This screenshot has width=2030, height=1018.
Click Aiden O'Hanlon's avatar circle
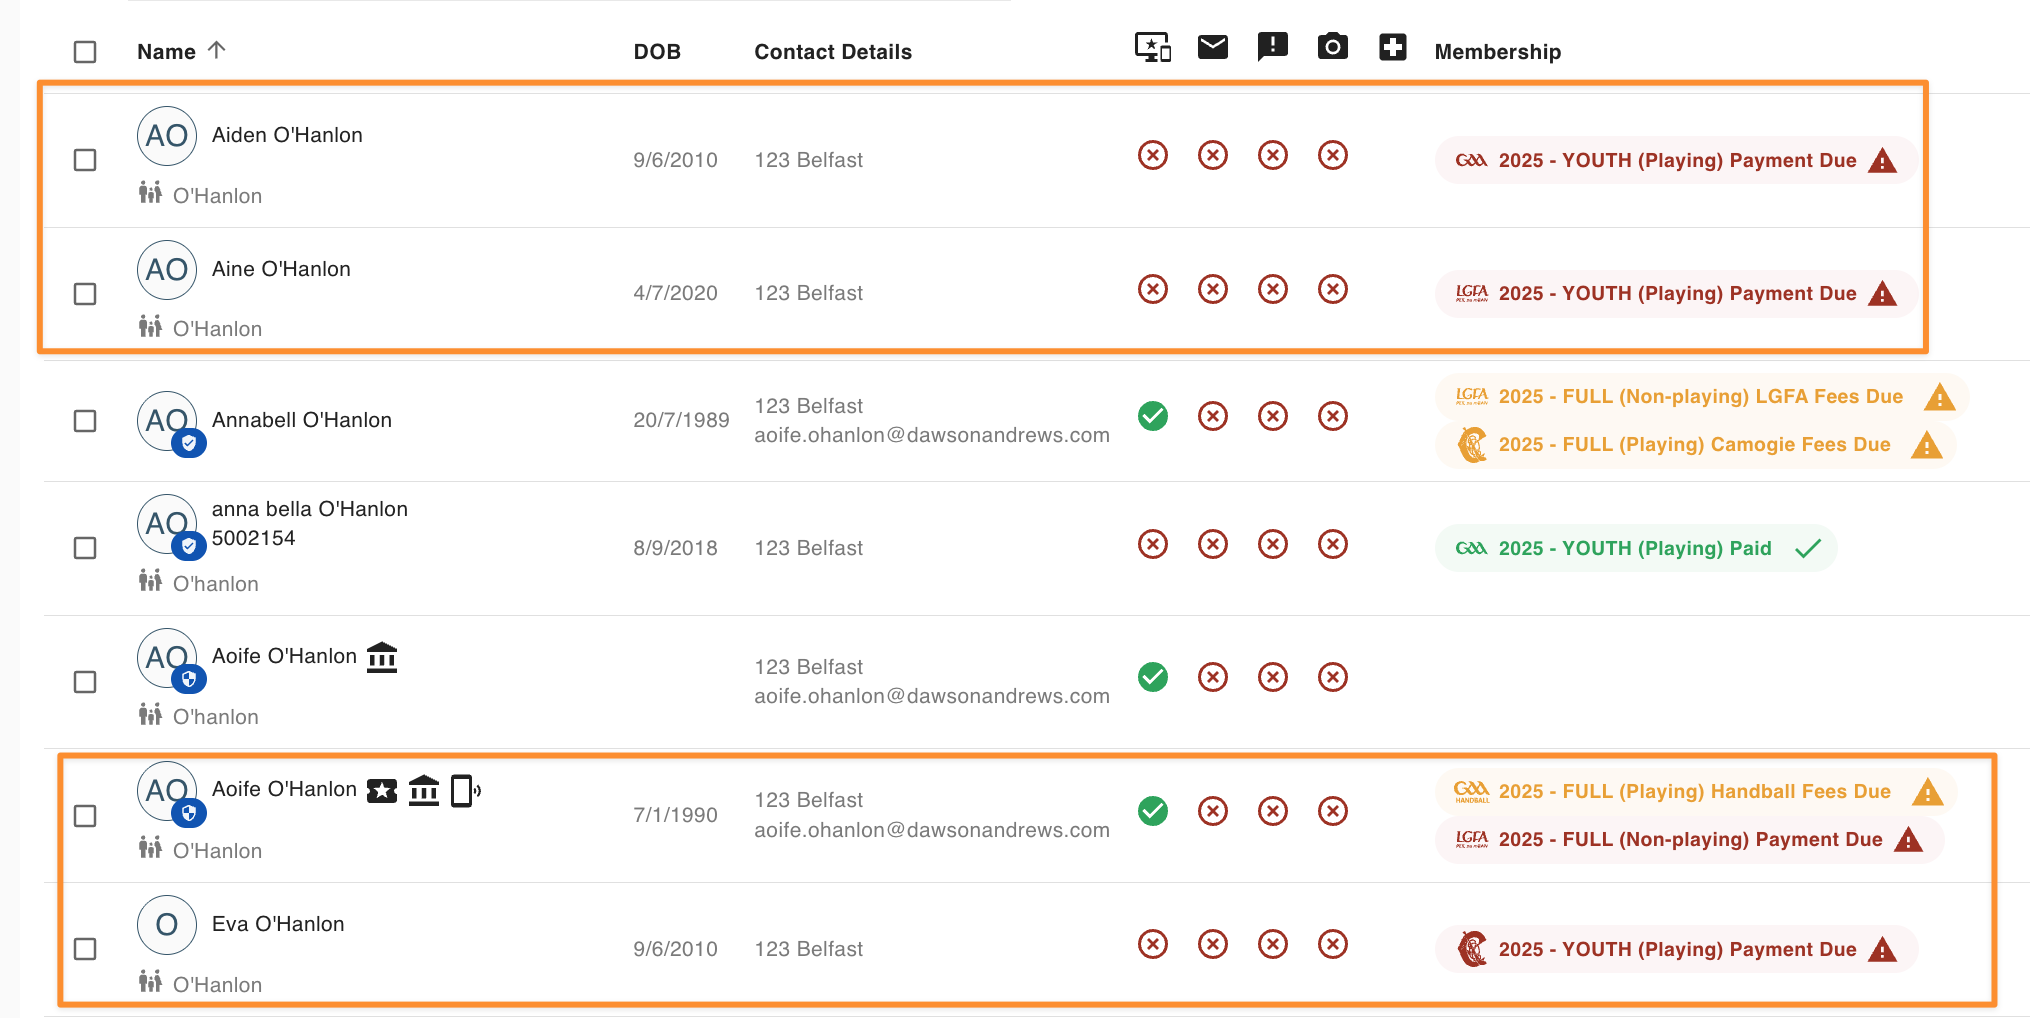[167, 136]
